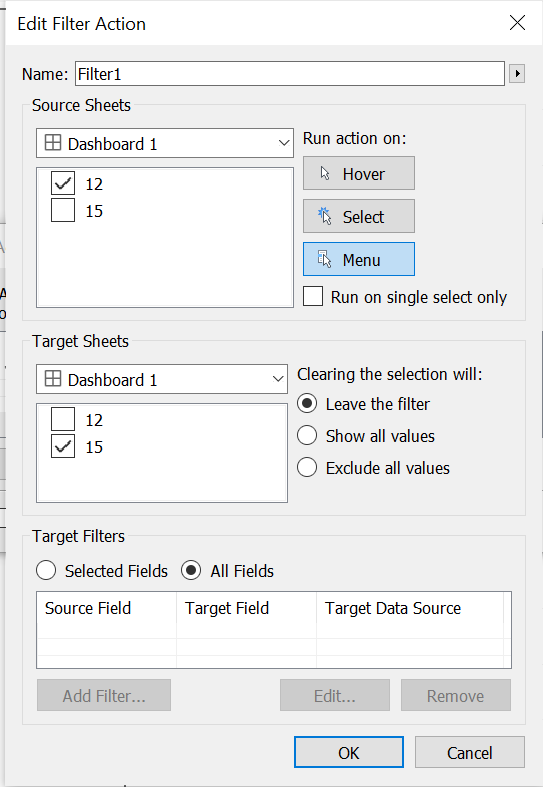Click the Hover cursor icon button
This screenshot has height=787, width=543.
point(325,174)
